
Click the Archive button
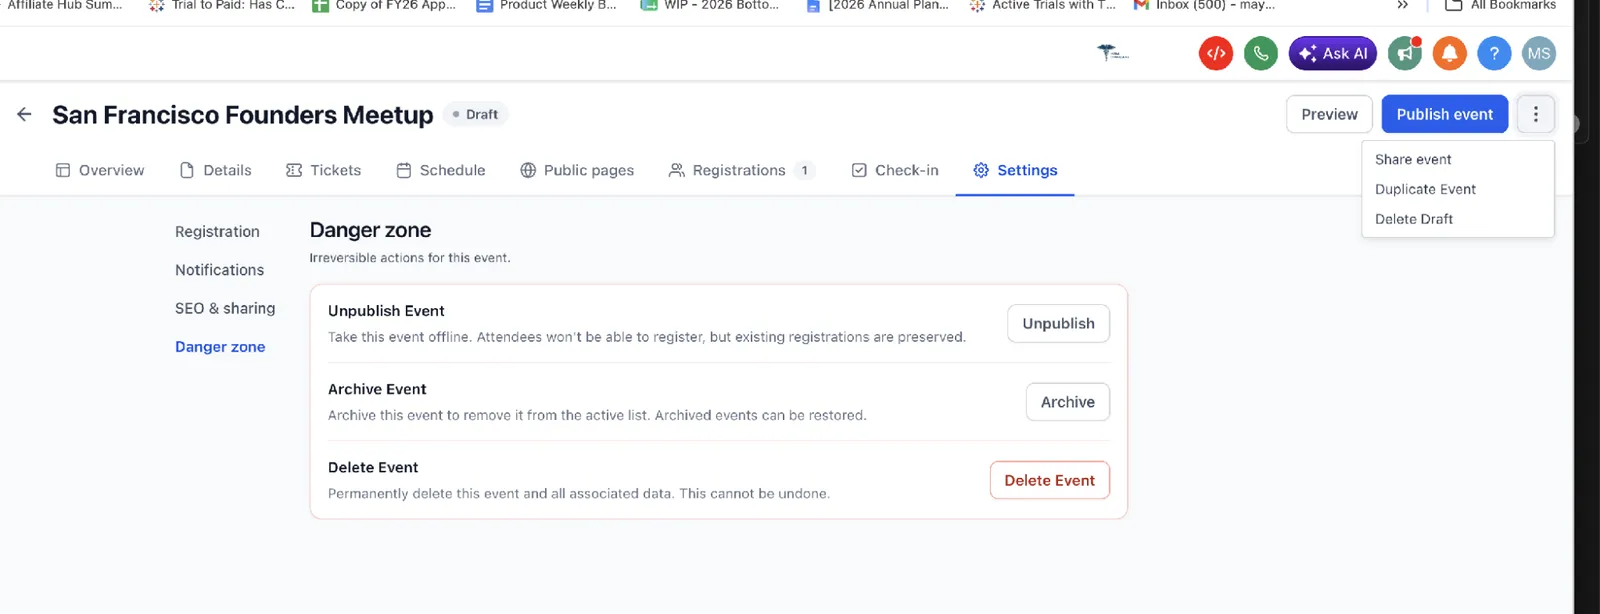(x=1068, y=402)
